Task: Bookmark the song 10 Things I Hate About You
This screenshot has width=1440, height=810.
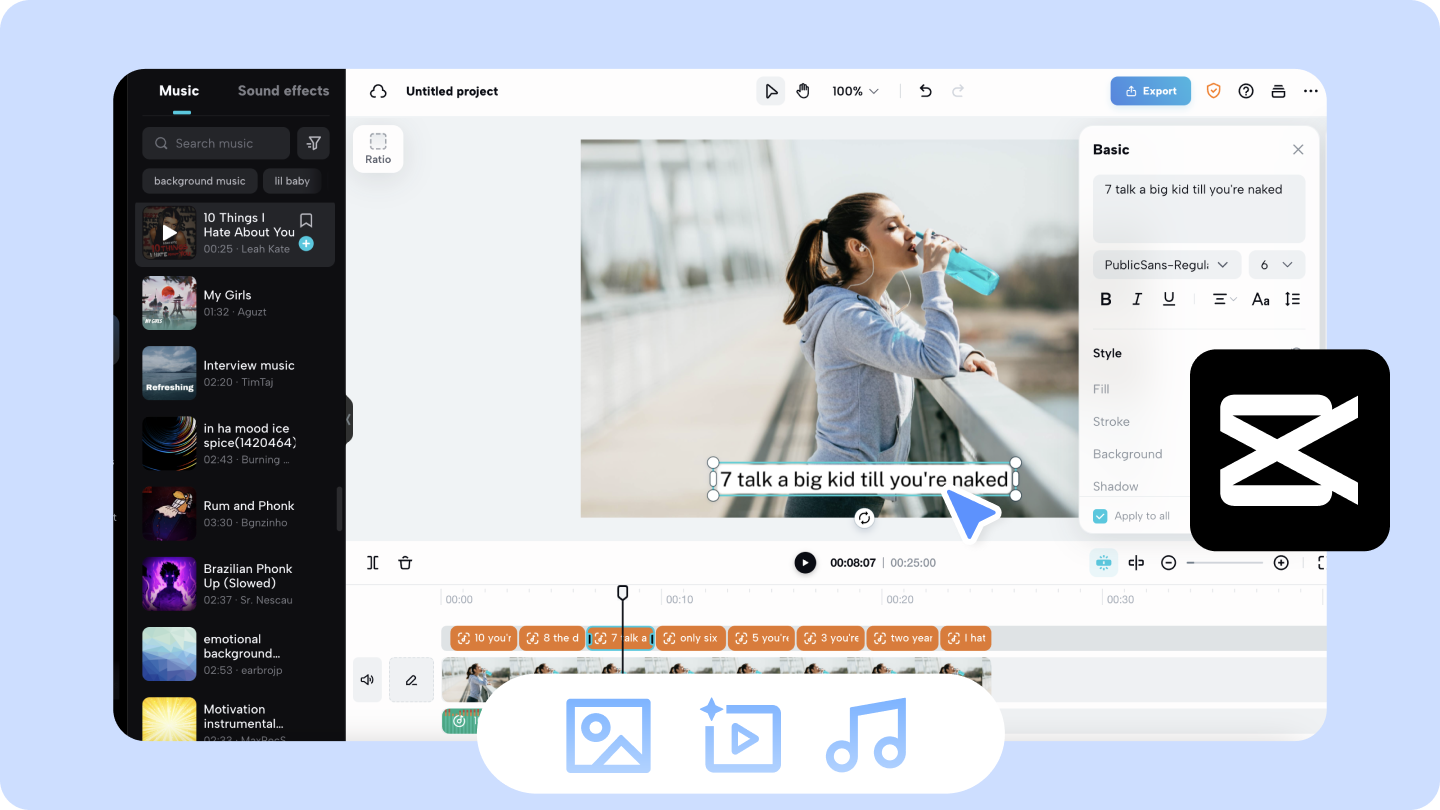Action: coord(306,220)
